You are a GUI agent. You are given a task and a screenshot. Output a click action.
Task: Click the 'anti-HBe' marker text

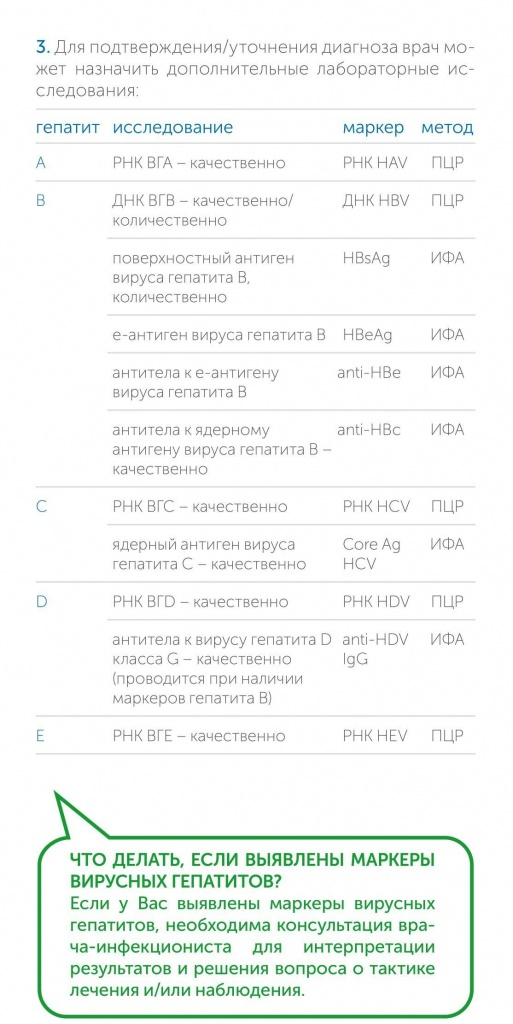[369, 373]
